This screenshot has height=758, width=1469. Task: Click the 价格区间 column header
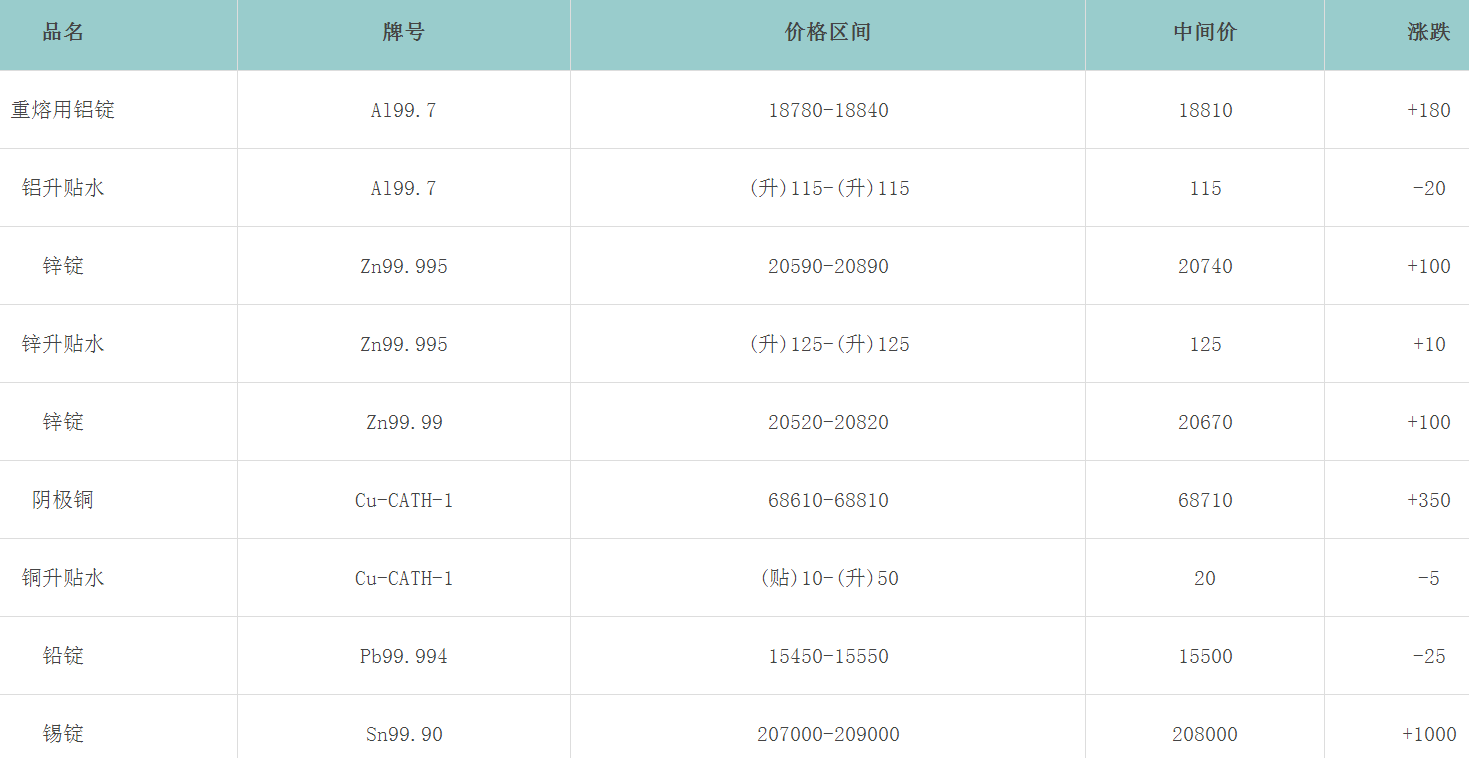pyautogui.click(x=828, y=32)
